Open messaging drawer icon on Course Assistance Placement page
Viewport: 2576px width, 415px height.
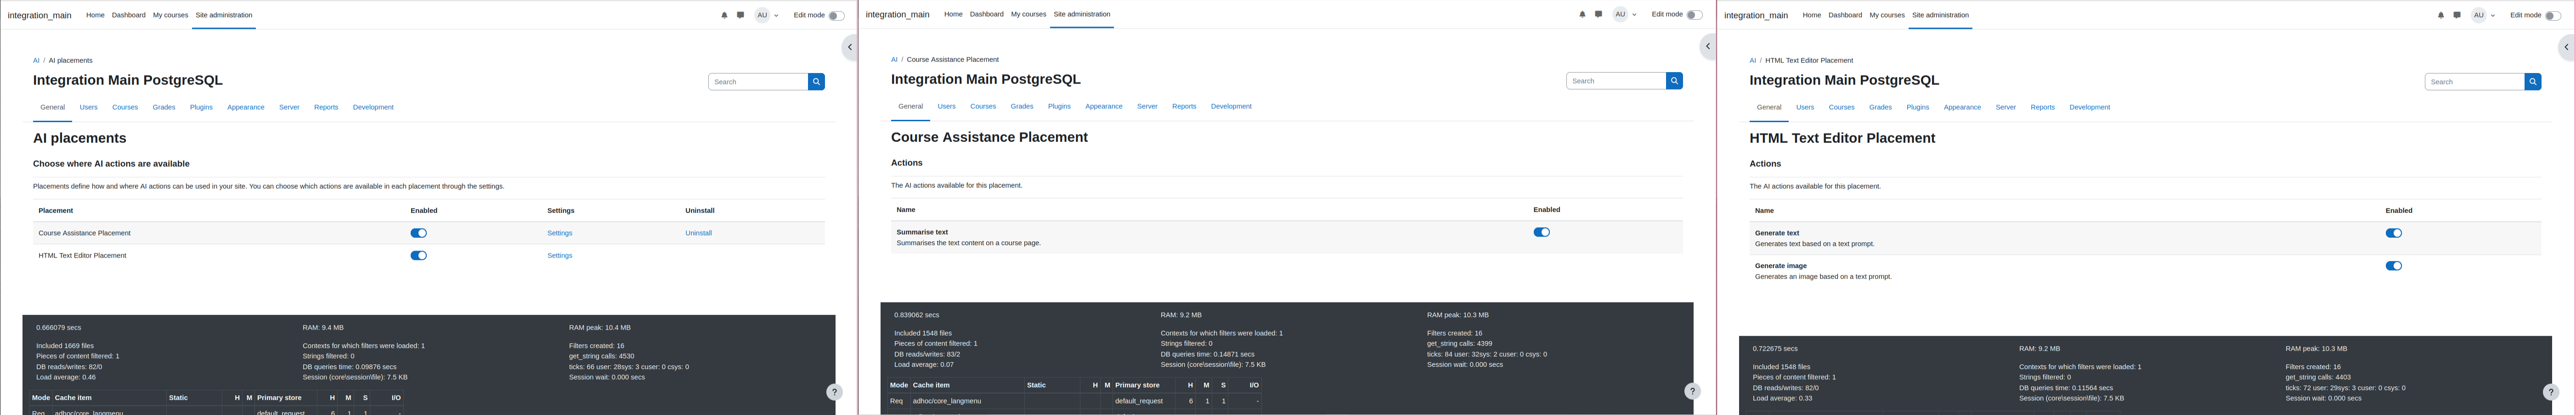(1598, 14)
